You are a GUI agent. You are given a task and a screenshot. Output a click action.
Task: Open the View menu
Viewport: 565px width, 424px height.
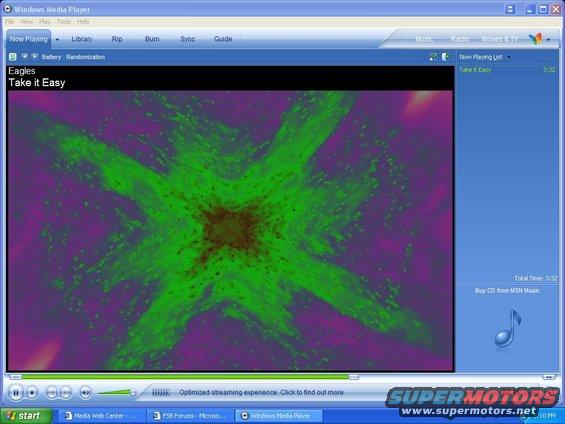(x=27, y=22)
